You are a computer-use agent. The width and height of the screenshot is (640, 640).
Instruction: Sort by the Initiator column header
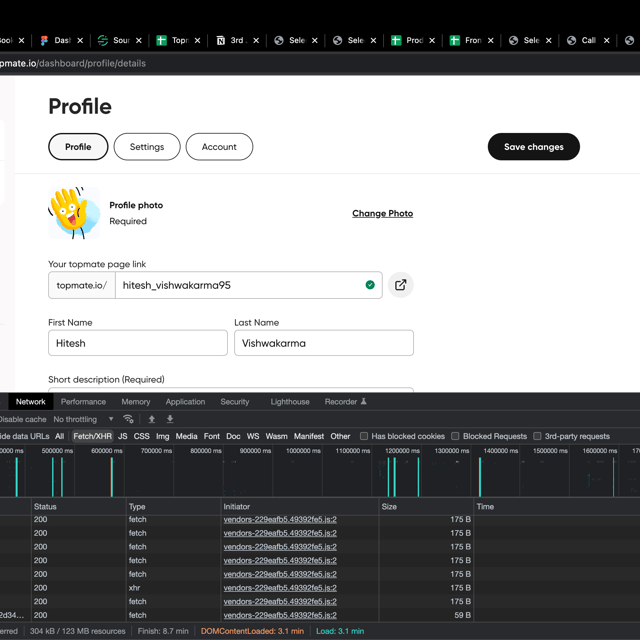coord(300,507)
